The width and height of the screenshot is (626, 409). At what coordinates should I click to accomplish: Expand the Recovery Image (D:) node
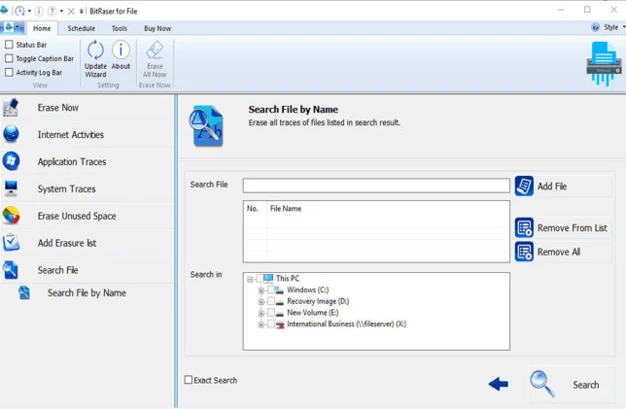point(261,302)
